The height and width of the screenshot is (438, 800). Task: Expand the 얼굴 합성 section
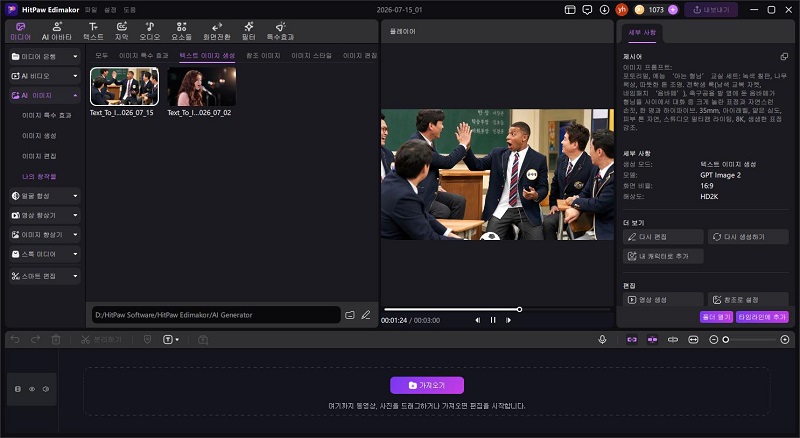45,196
